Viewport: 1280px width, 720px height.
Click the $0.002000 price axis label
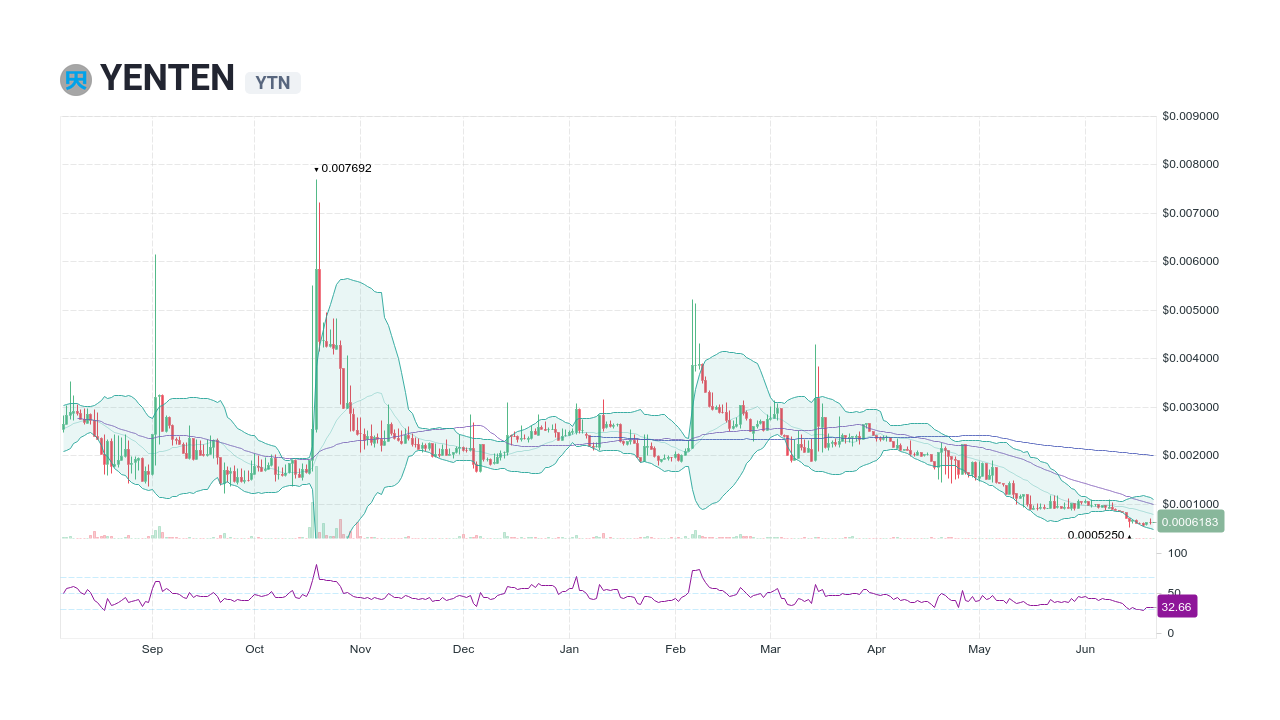click(1190, 455)
